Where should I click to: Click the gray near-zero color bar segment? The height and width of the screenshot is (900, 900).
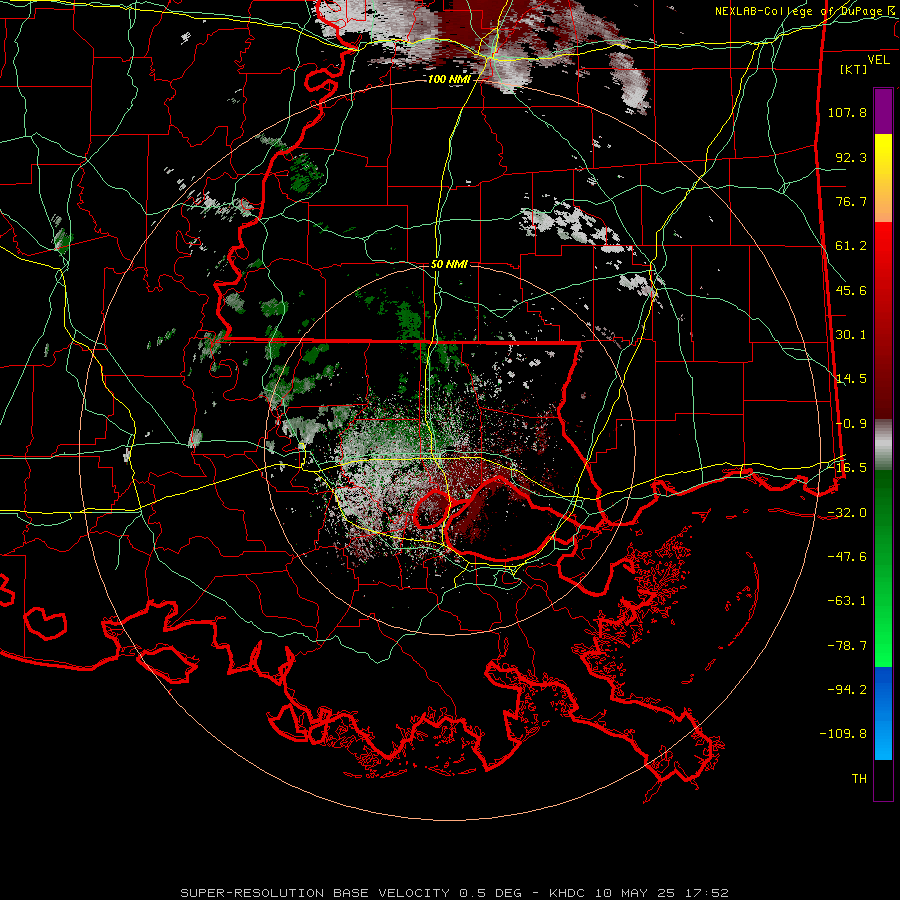click(x=883, y=445)
